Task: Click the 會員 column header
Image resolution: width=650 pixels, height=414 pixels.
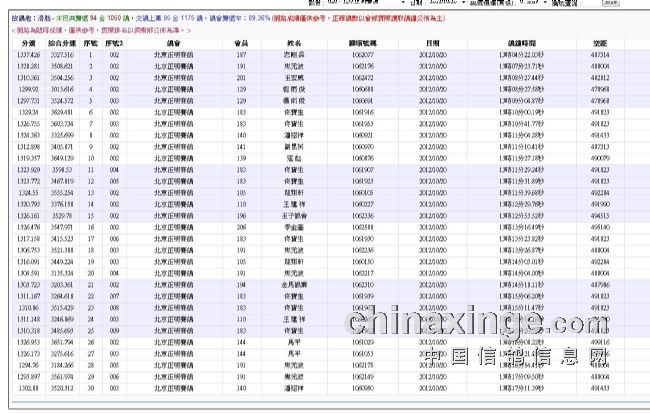Action: pos(241,45)
